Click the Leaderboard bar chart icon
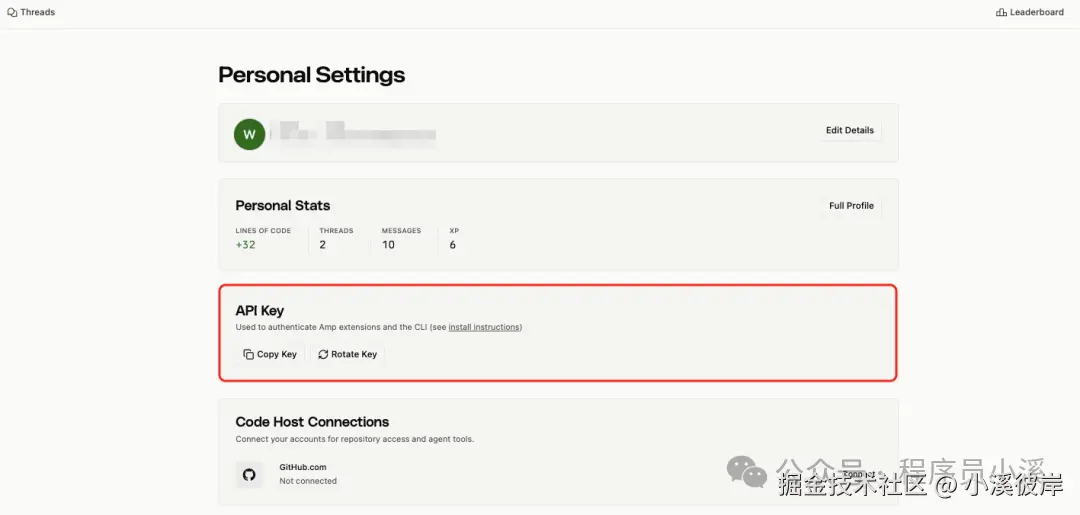This screenshot has width=1080, height=515. (1001, 13)
